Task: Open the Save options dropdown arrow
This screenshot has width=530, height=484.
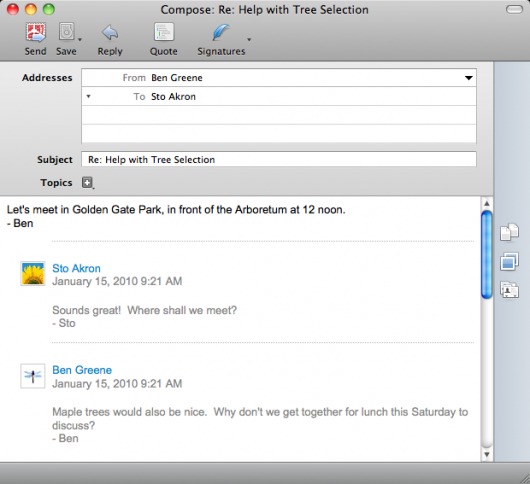Action: 80,40
